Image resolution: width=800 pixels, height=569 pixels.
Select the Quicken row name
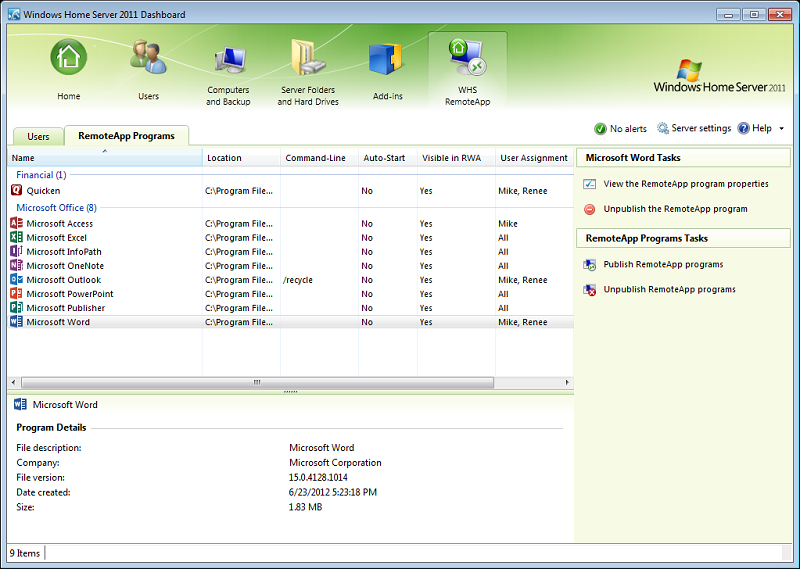coord(43,191)
